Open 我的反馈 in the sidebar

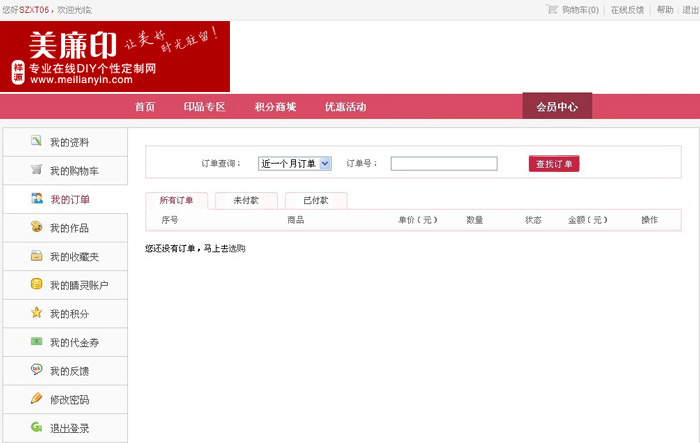tap(65, 371)
